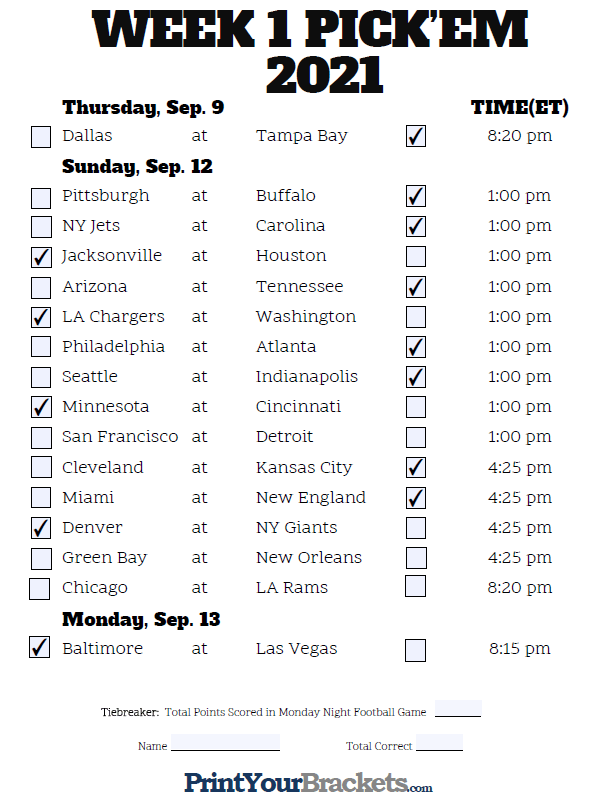This screenshot has width=616, height=797.
Task: Tick the Pittsburgh checkbox
Action: [x=41, y=198]
